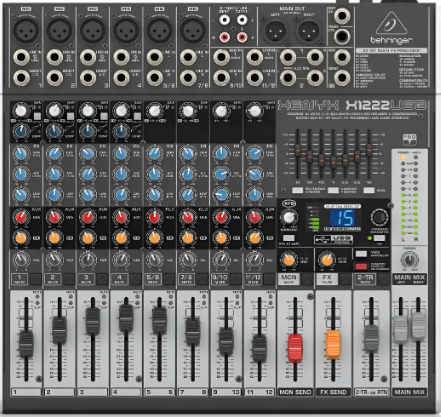Image resolution: width=441 pixels, height=417 pixels.
Task: Click the channel 2 grey pan knob
Action: [x=54, y=260]
